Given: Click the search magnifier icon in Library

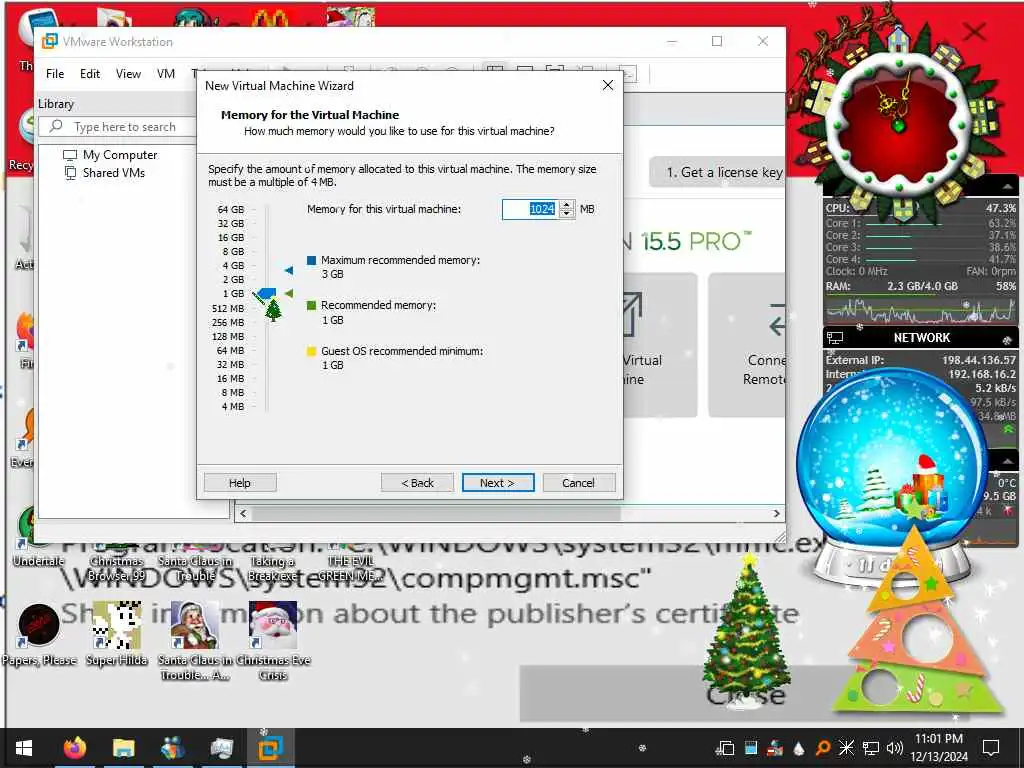Looking at the screenshot, I should pos(57,126).
